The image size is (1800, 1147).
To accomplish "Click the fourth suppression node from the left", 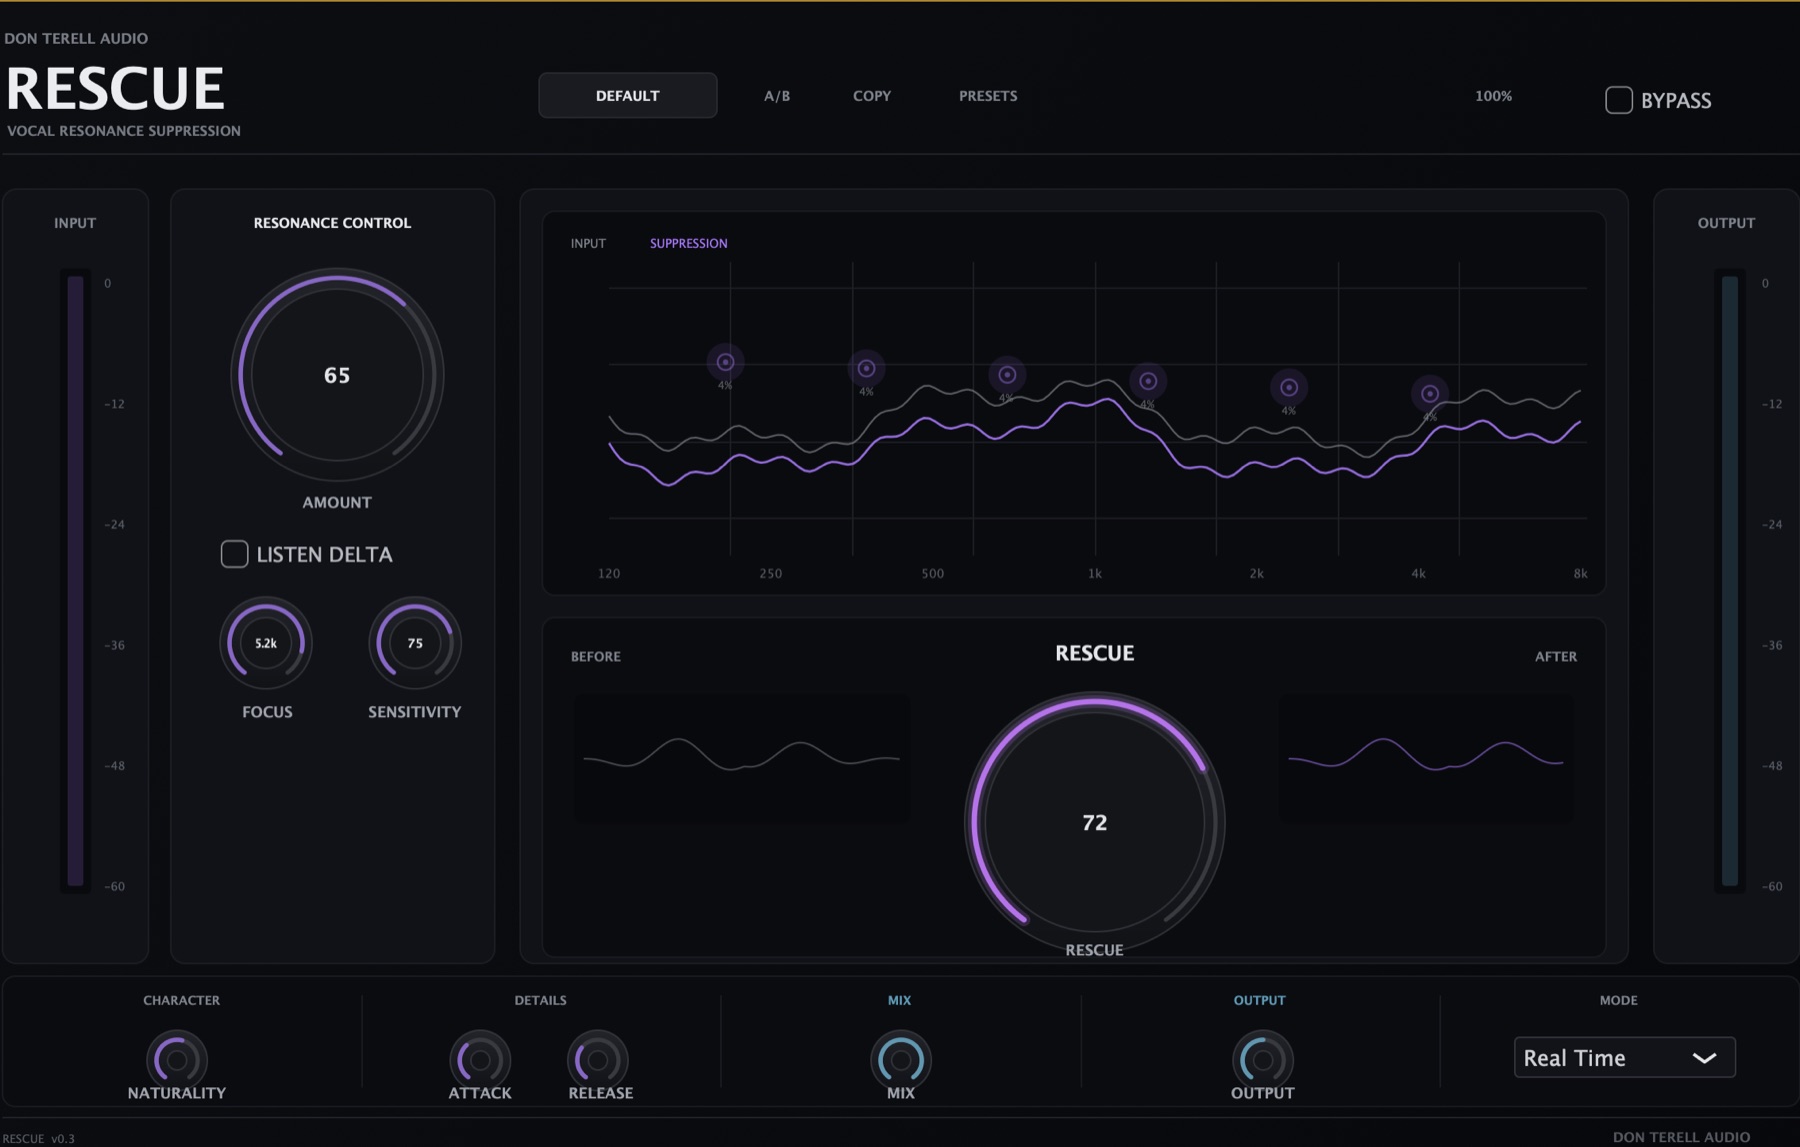I will coord(1148,381).
